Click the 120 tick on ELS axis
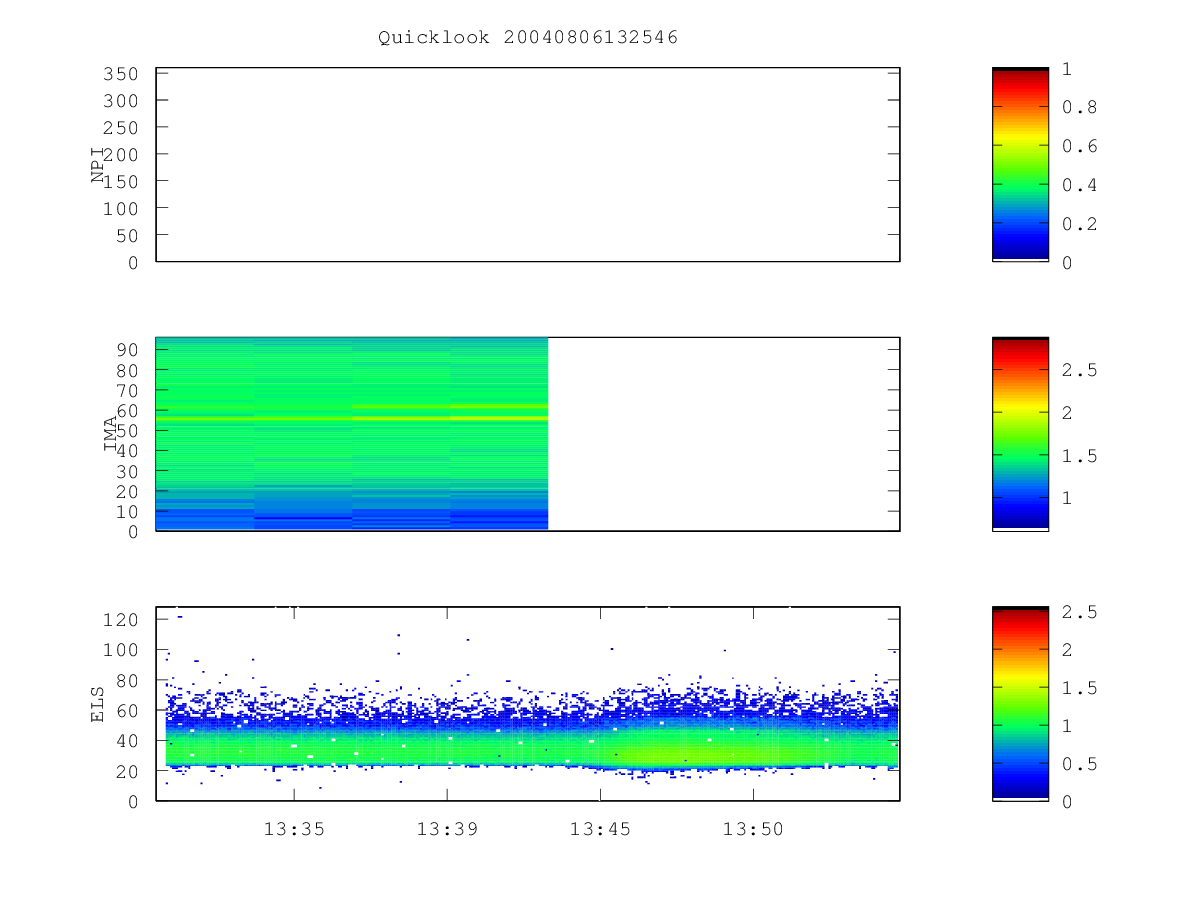The image size is (1200, 900). coord(121,620)
